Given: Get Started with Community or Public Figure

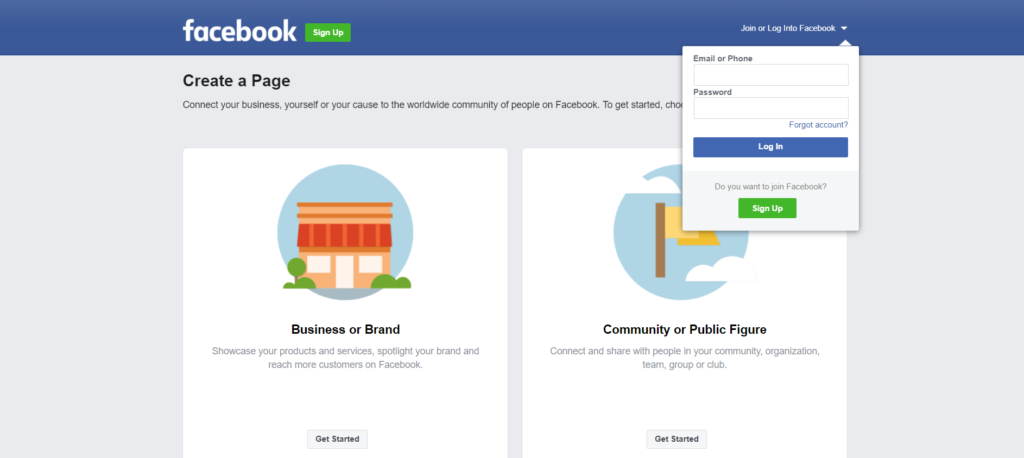Looking at the screenshot, I should click(x=676, y=439).
